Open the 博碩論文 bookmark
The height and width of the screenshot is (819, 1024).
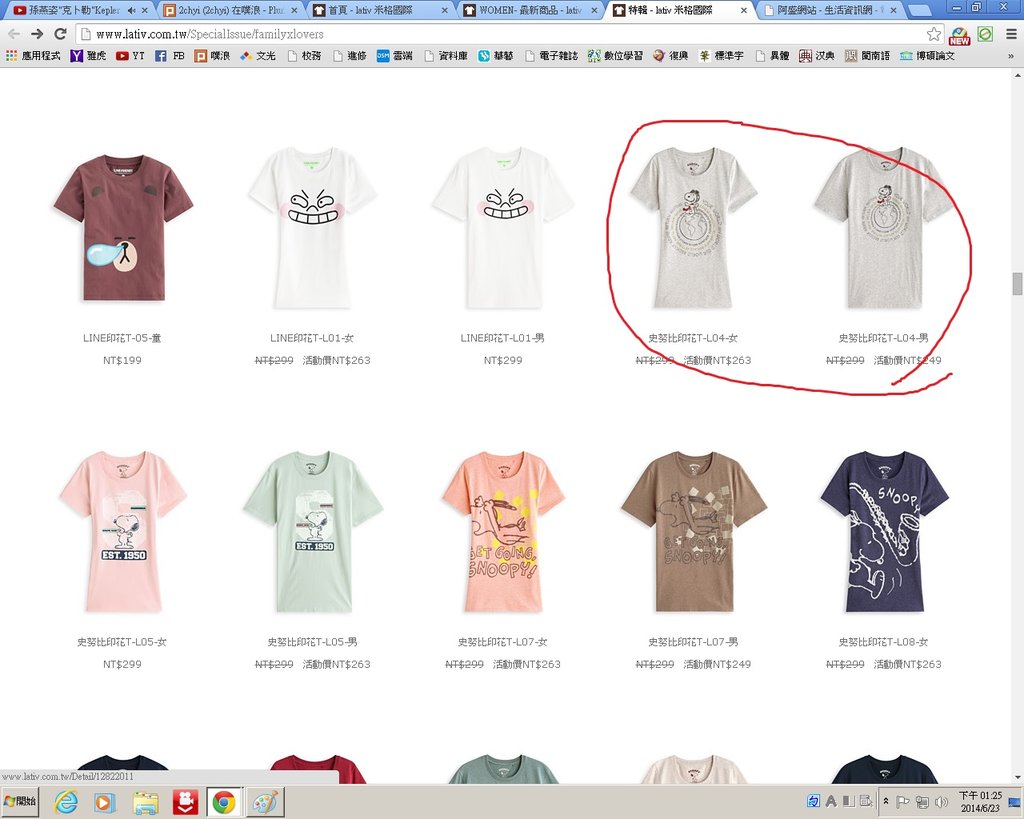point(927,56)
